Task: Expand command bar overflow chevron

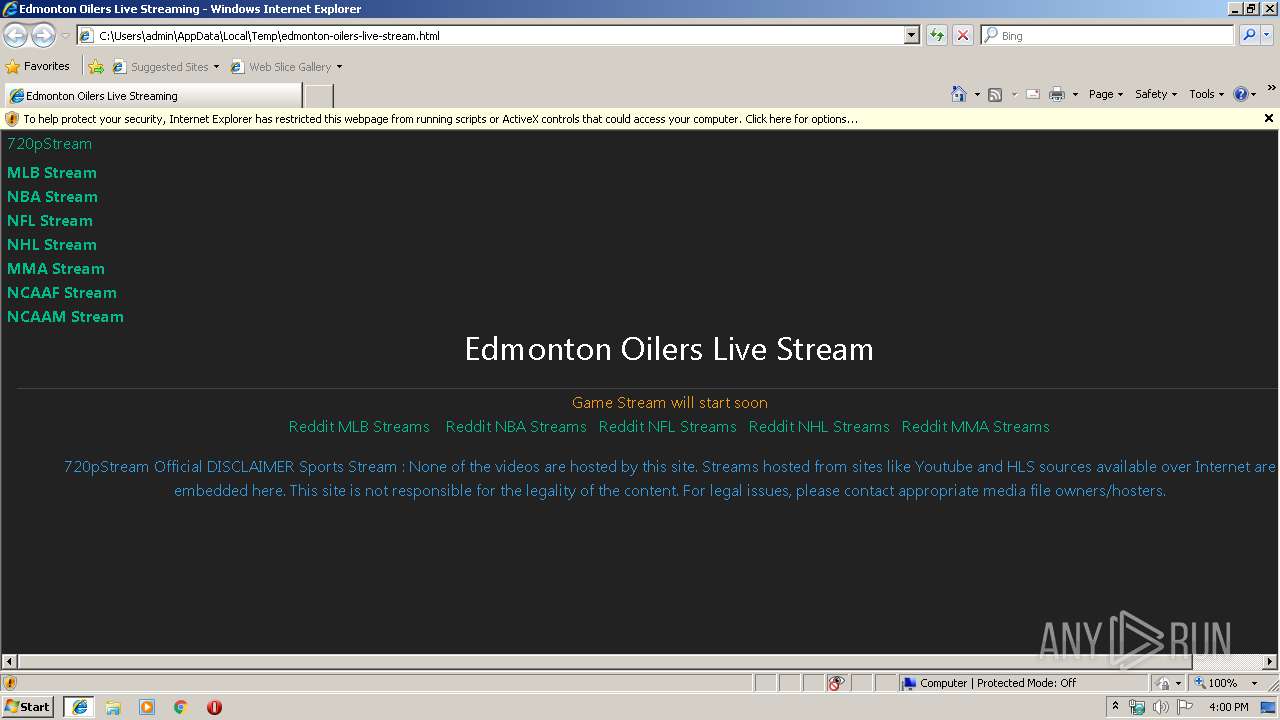Action: [x=1271, y=89]
